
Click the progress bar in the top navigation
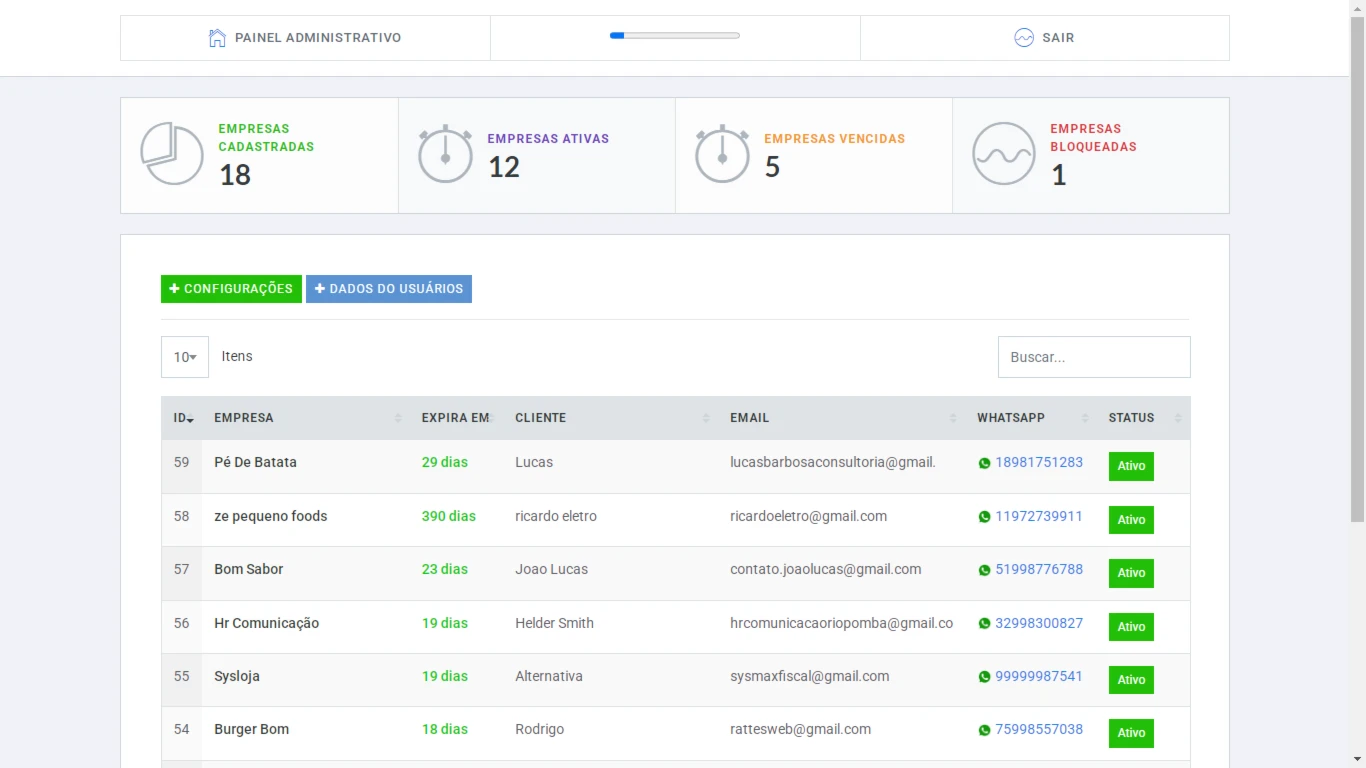675,36
